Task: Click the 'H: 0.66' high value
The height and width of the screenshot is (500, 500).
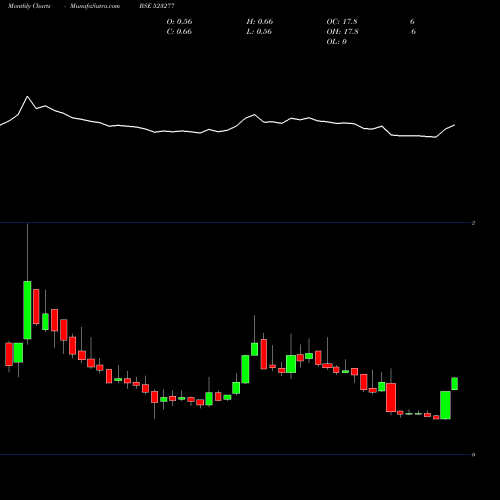Action: coord(260,21)
